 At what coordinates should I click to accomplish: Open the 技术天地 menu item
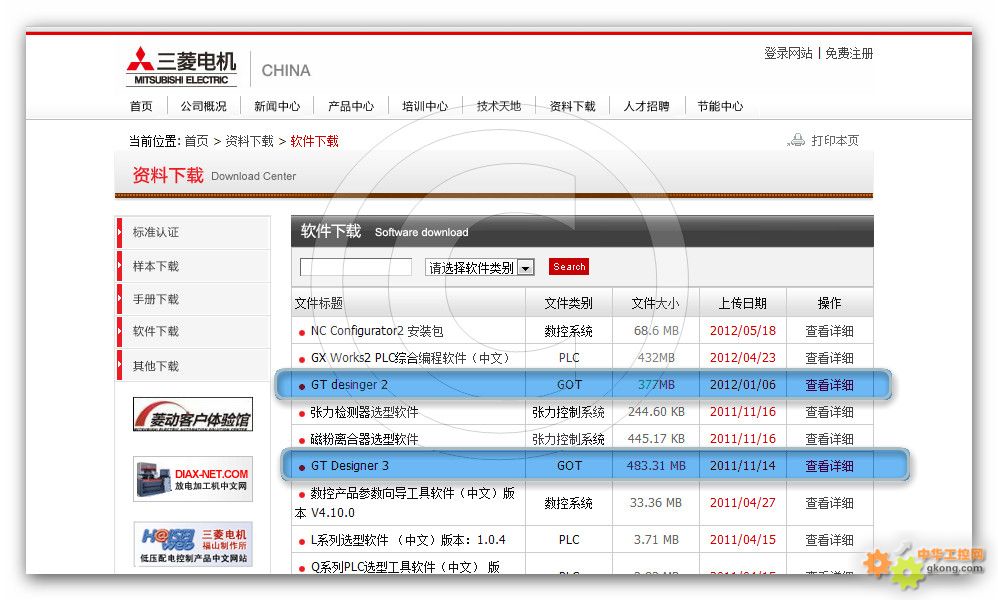coord(499,106)
